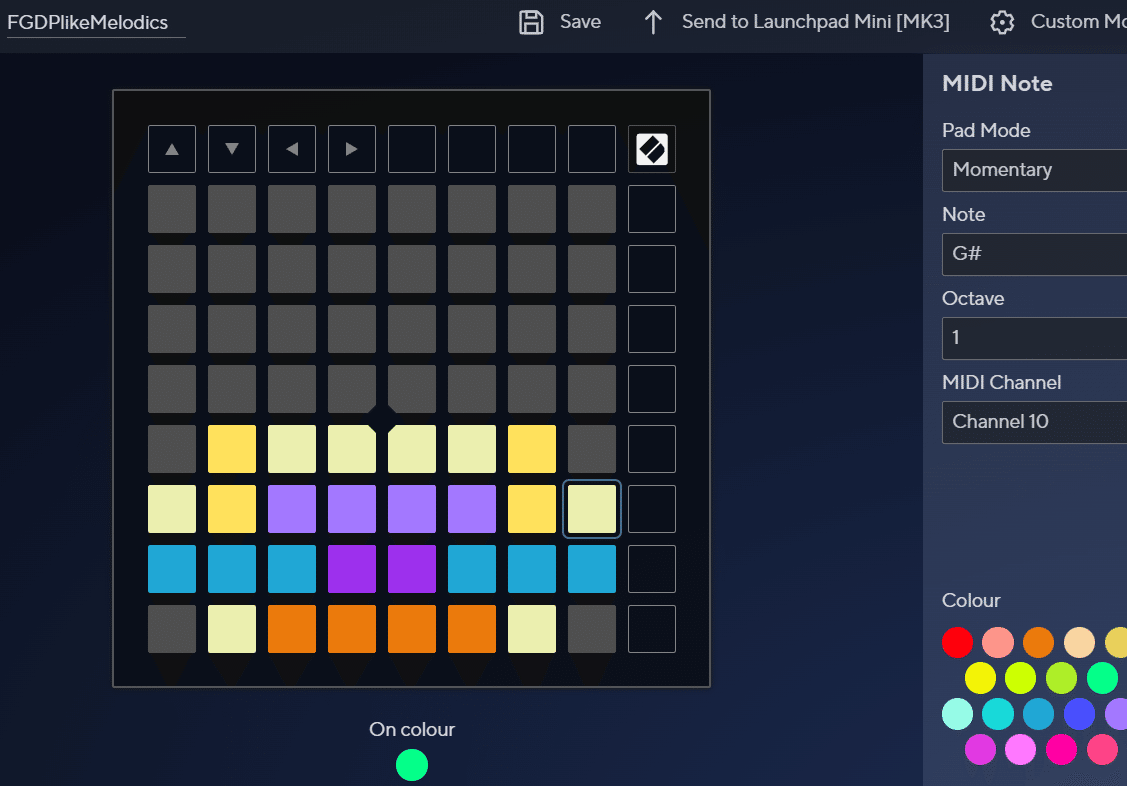Pick the yellow-green colour swatch
The height and width of the screenshot is (786, 1127).
1021,678
